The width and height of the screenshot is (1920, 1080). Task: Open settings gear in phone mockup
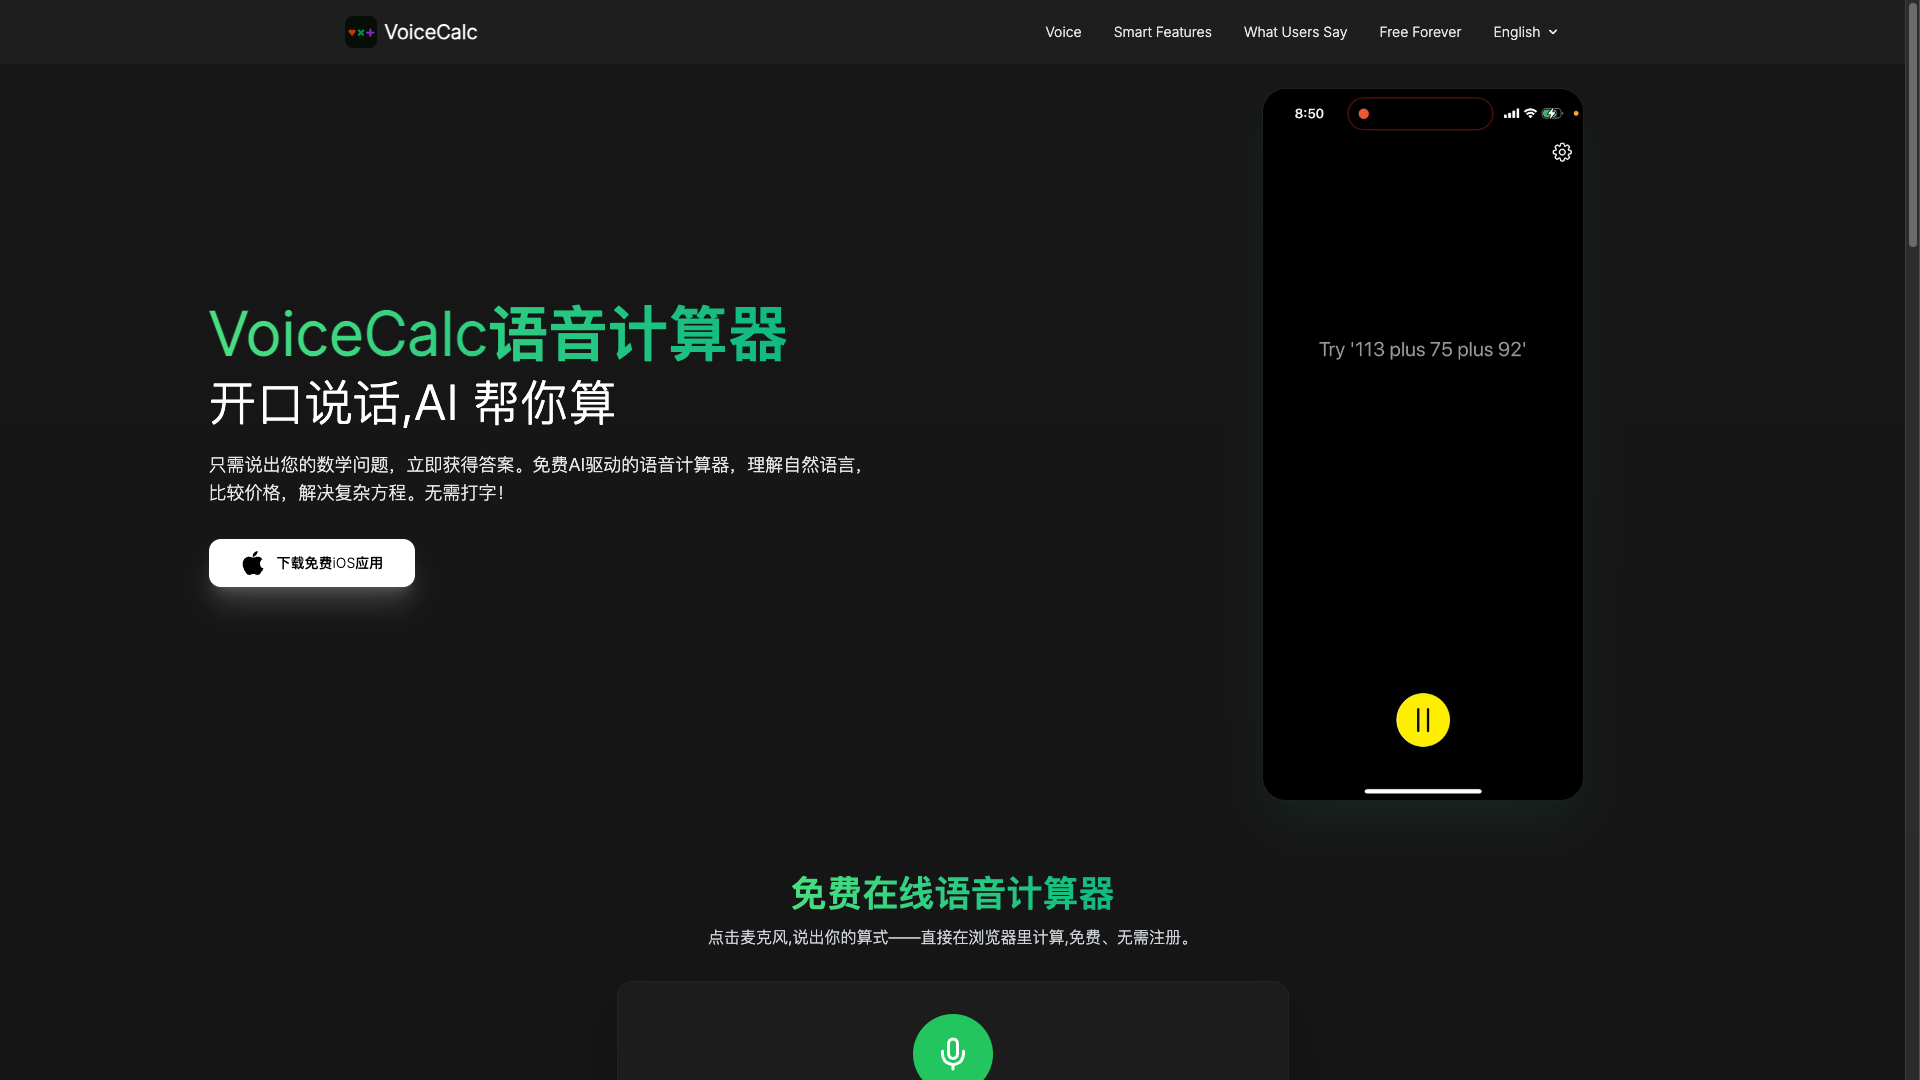tap(1562, 152)
